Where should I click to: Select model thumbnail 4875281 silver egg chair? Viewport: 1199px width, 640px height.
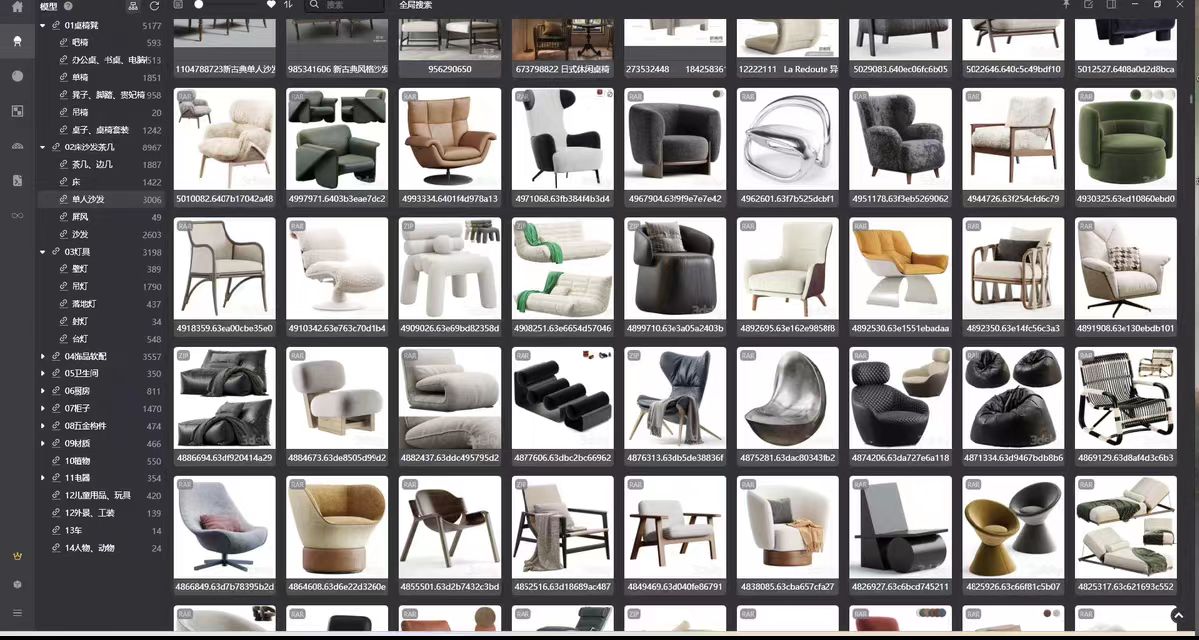[788, 398]
